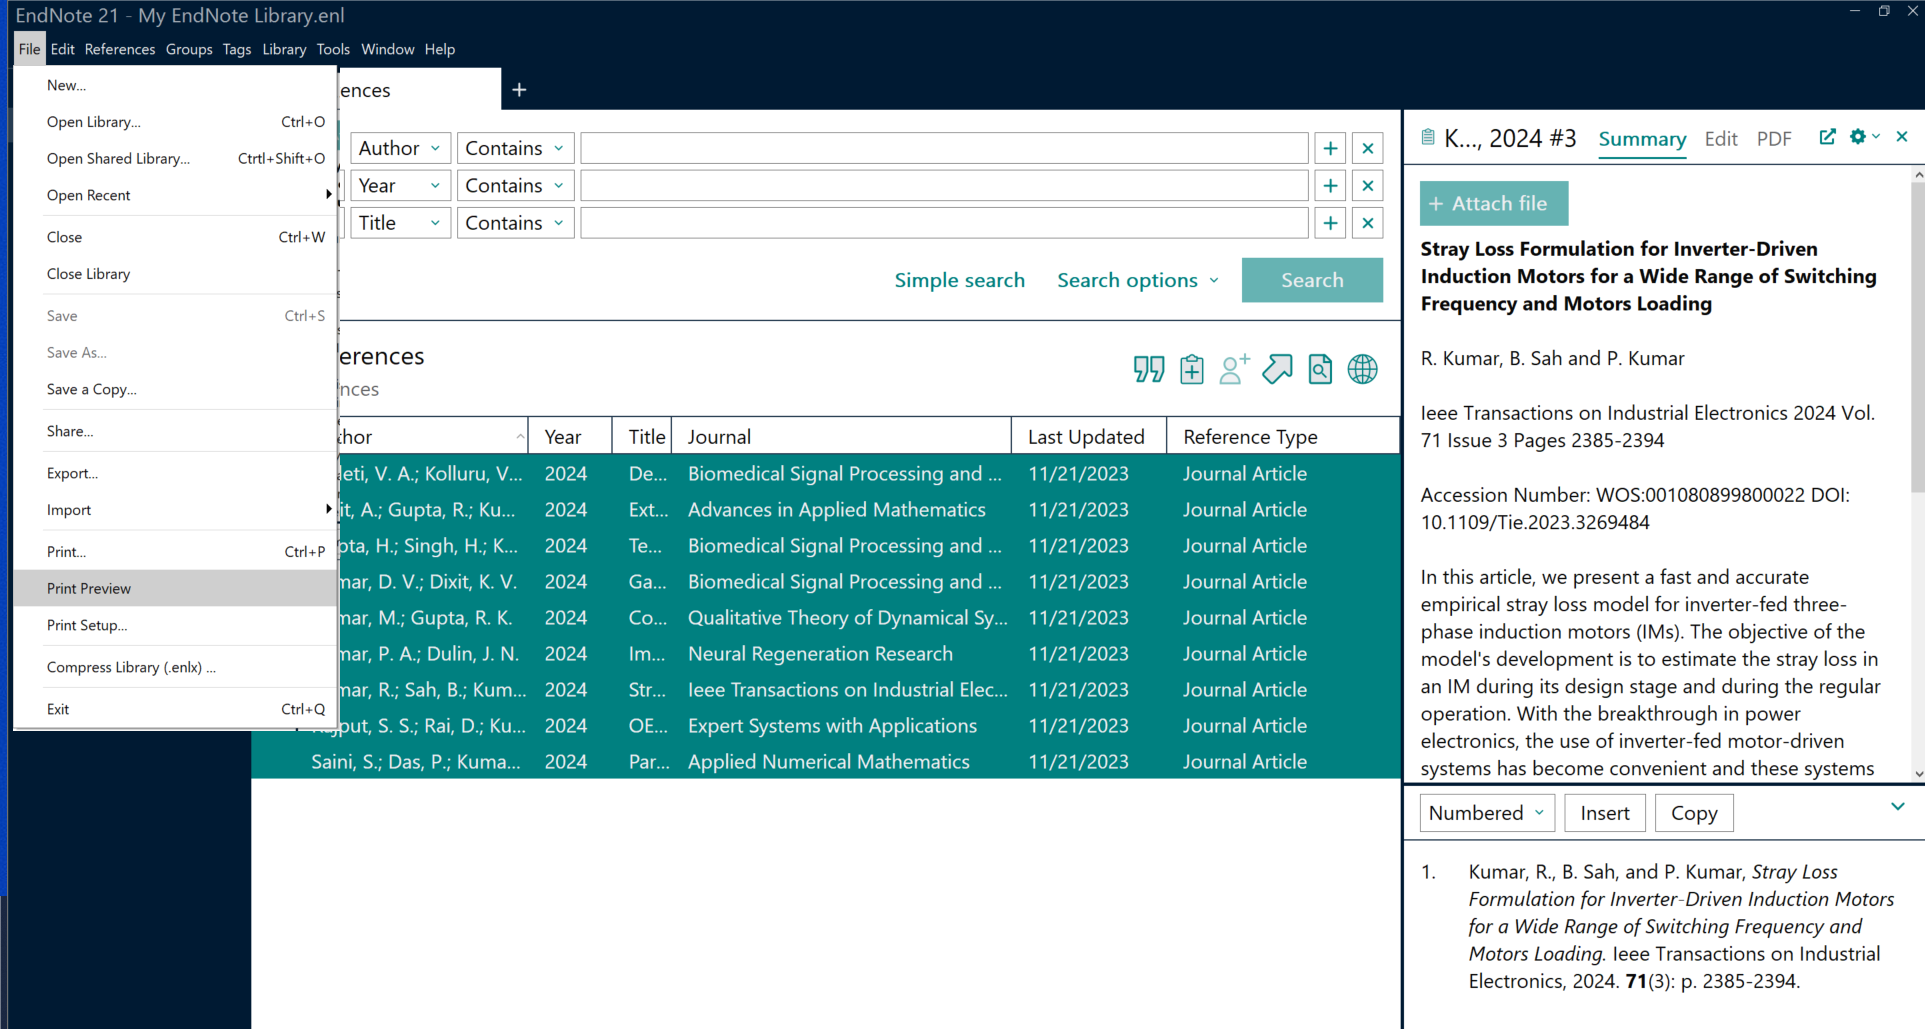Click the Title search text field

[x=943, y=223]
